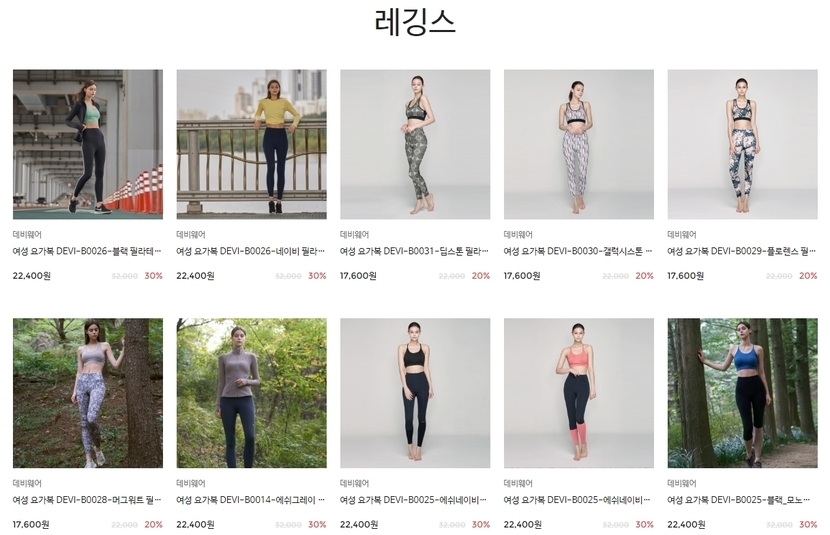Image resolution: width=830 pixels, height=535 pixels.
Task: Click the DEVI-B0014-애쉬그레이 product name
Action: [x=250, y=500]
